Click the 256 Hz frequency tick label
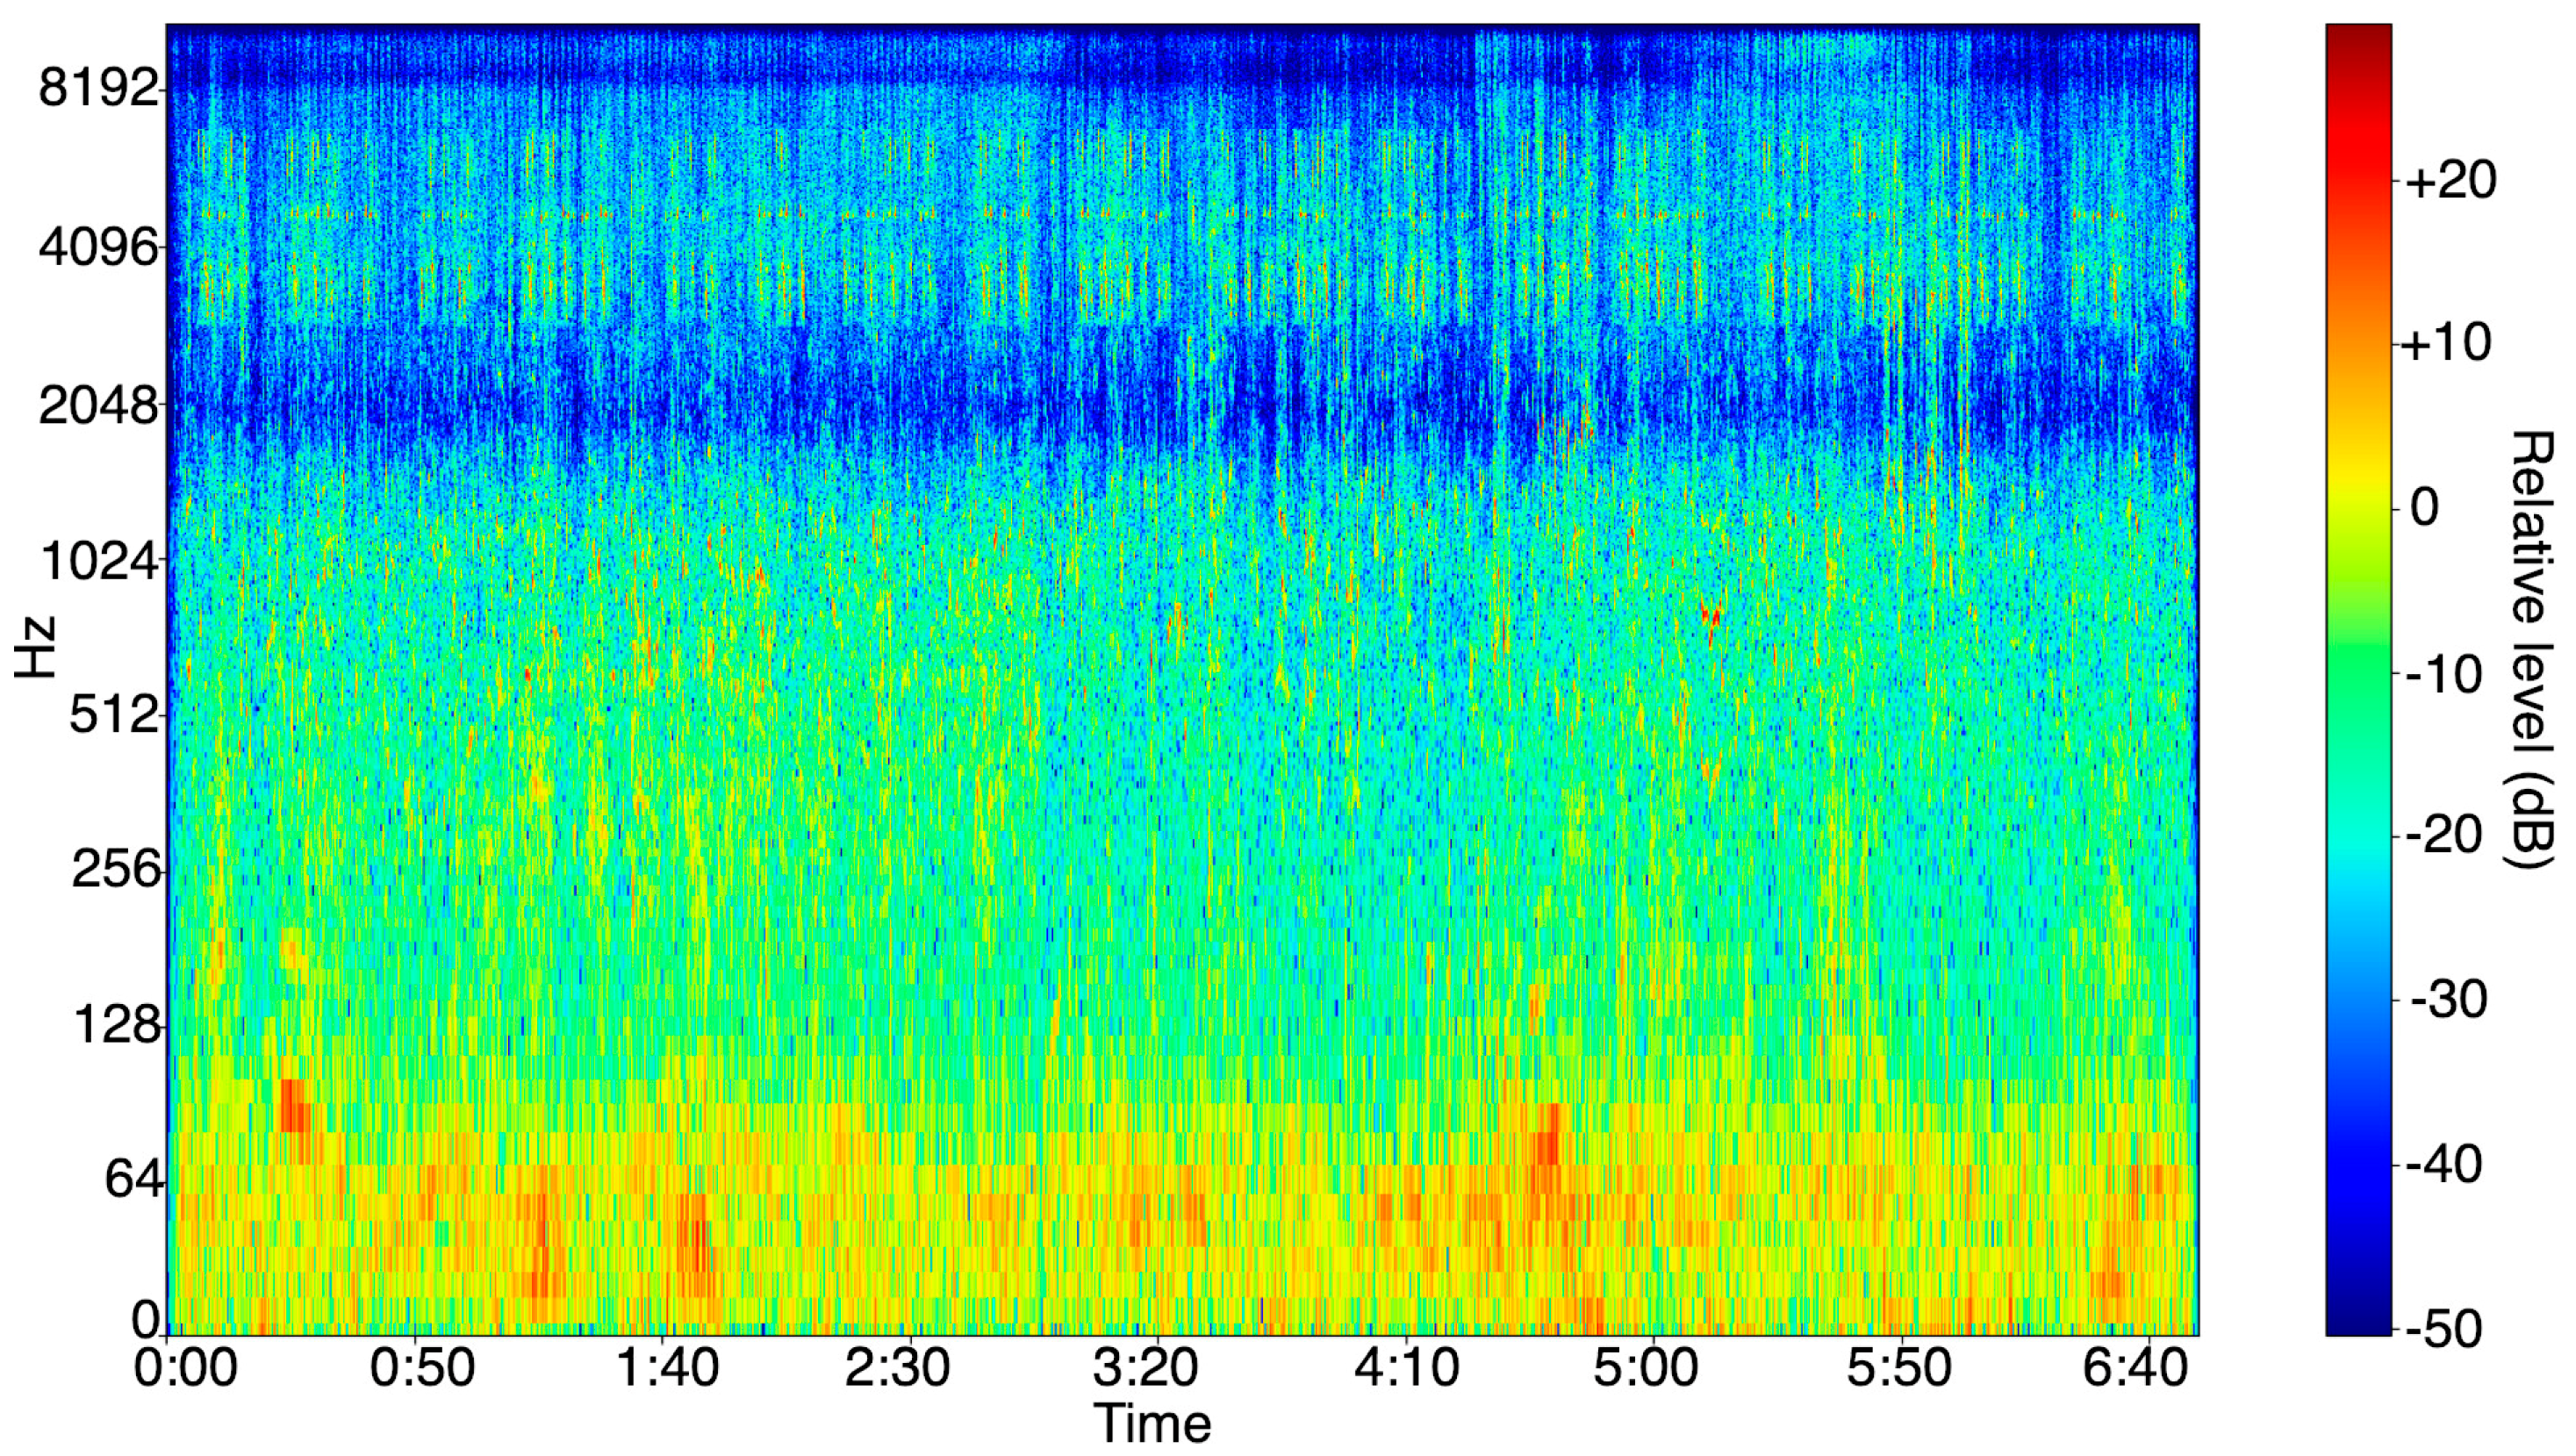Image resolution: width=2576 pixels, height=1456 pixels. tap(115, 870)
